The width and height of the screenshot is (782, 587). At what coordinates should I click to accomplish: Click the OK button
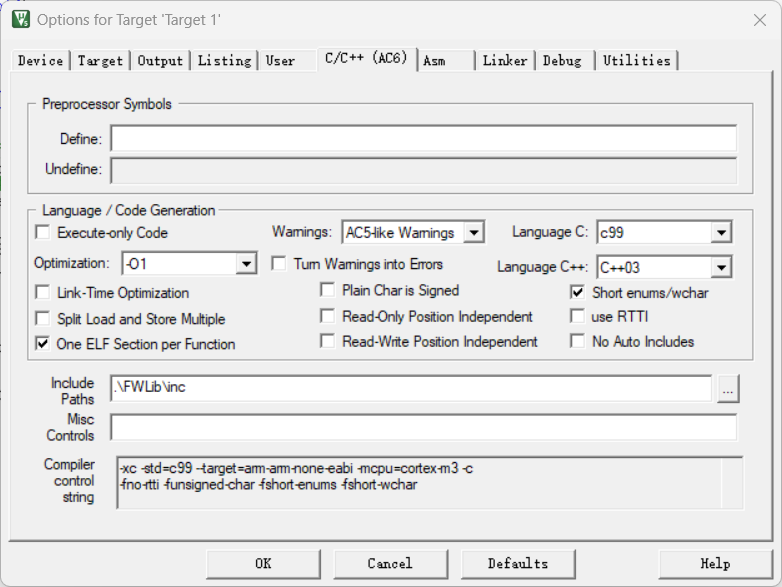263,563
